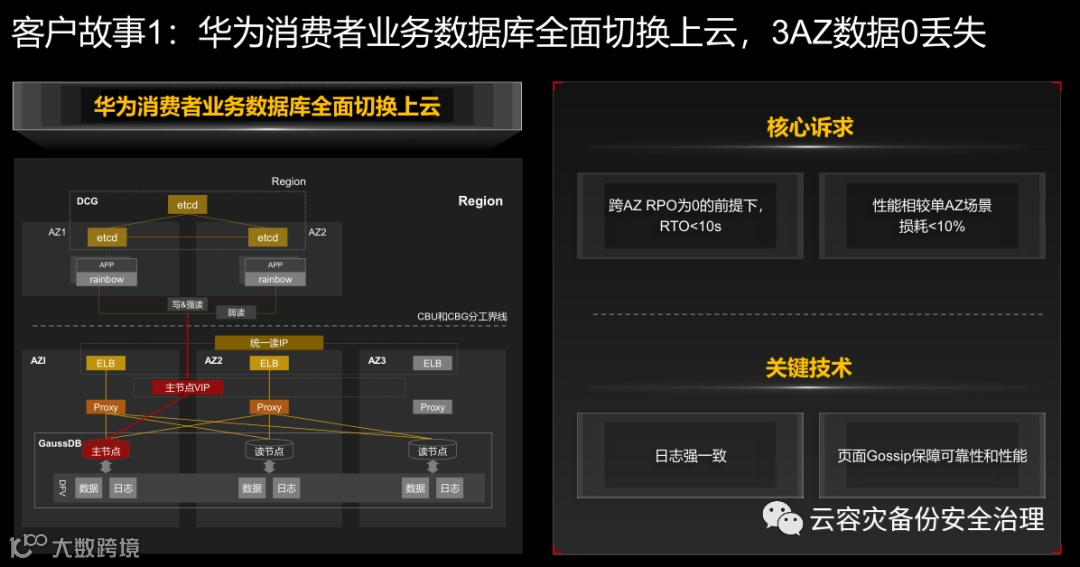This screenshot has width=1080, height=567.
Task: Select the 日志强一致 card
Action: (690, 455)
